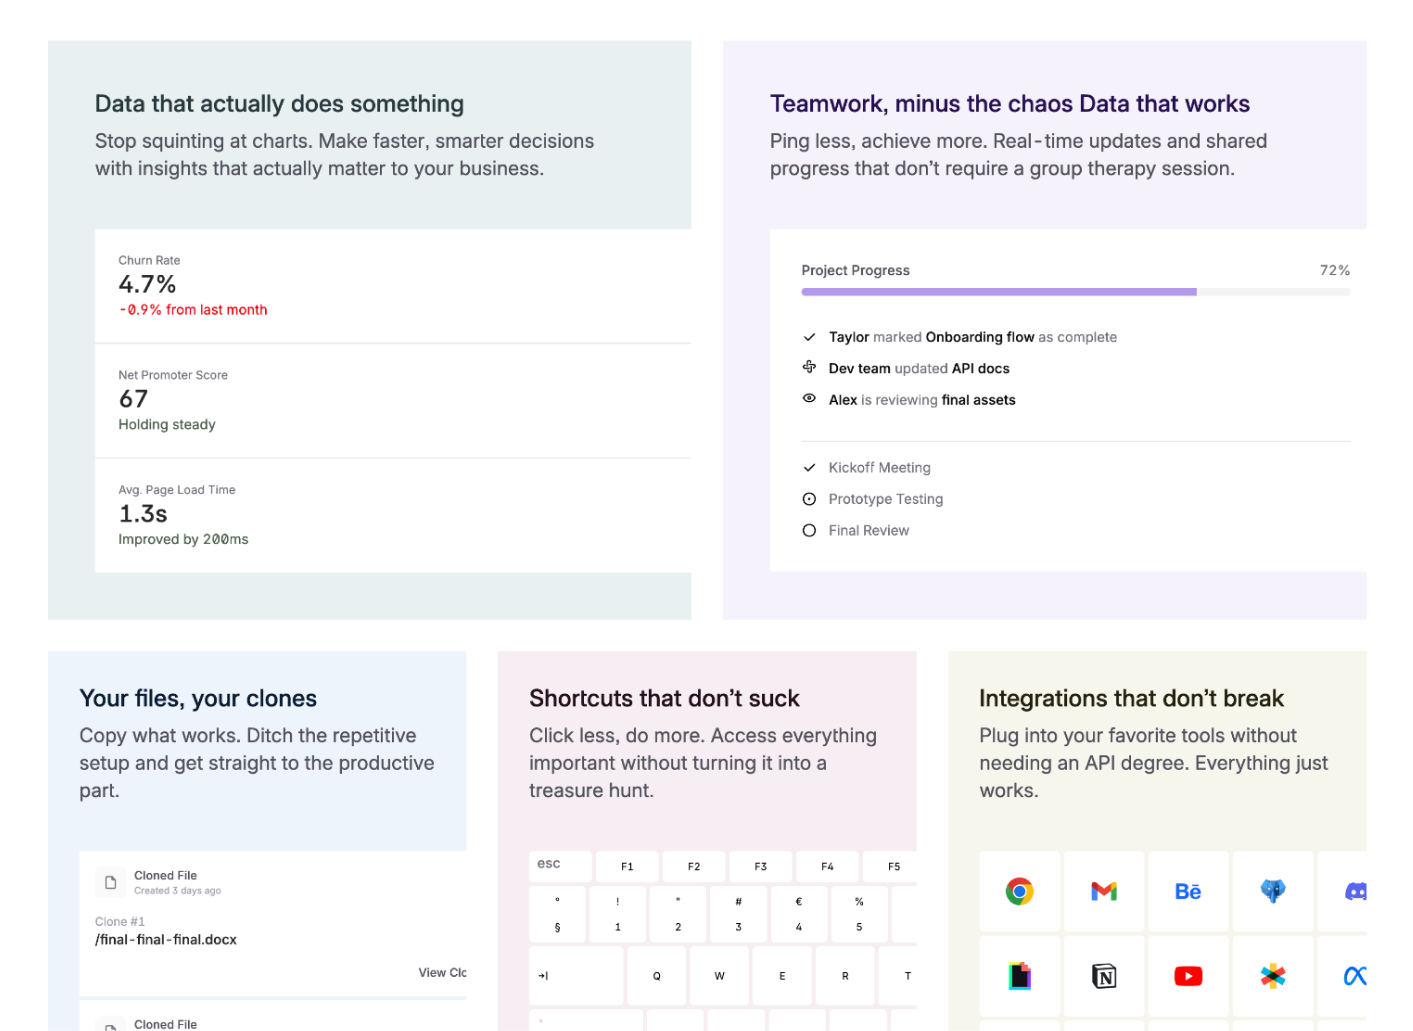Check the Final Review circle
Viewport: 1413px width, 1031px height.
(x=809, y=531)
